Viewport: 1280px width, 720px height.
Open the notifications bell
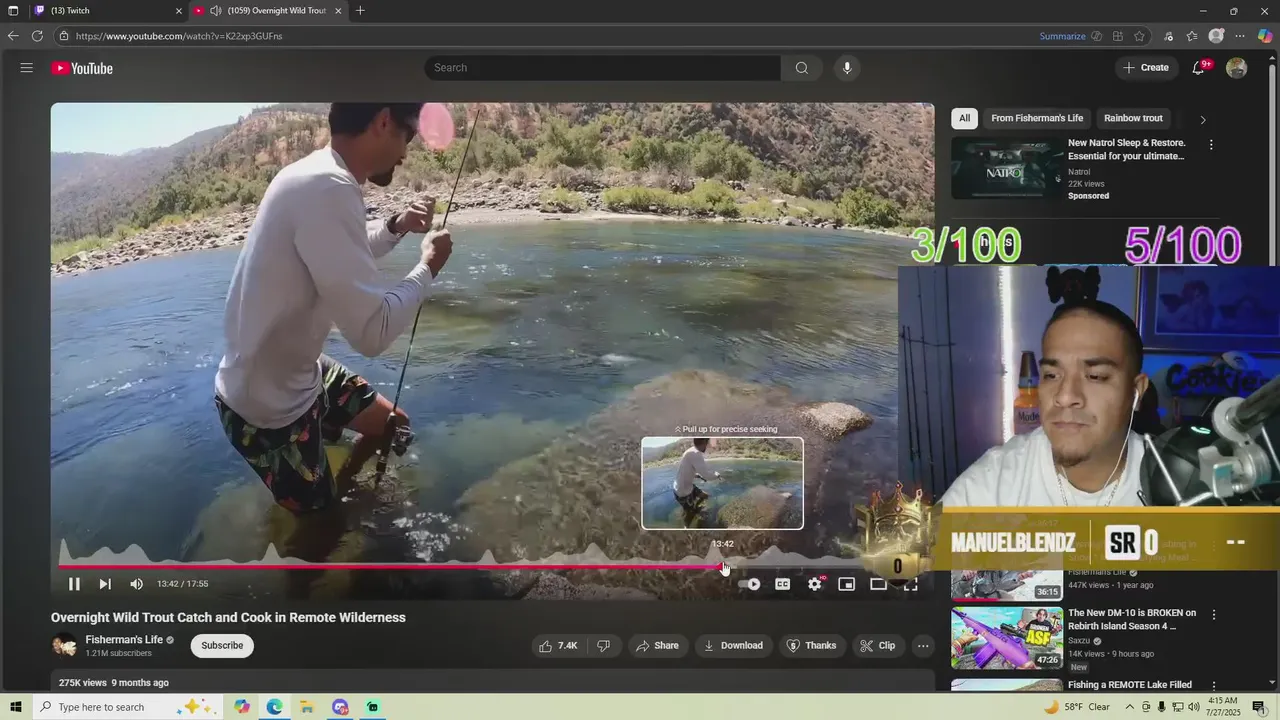pos(1198,68)
